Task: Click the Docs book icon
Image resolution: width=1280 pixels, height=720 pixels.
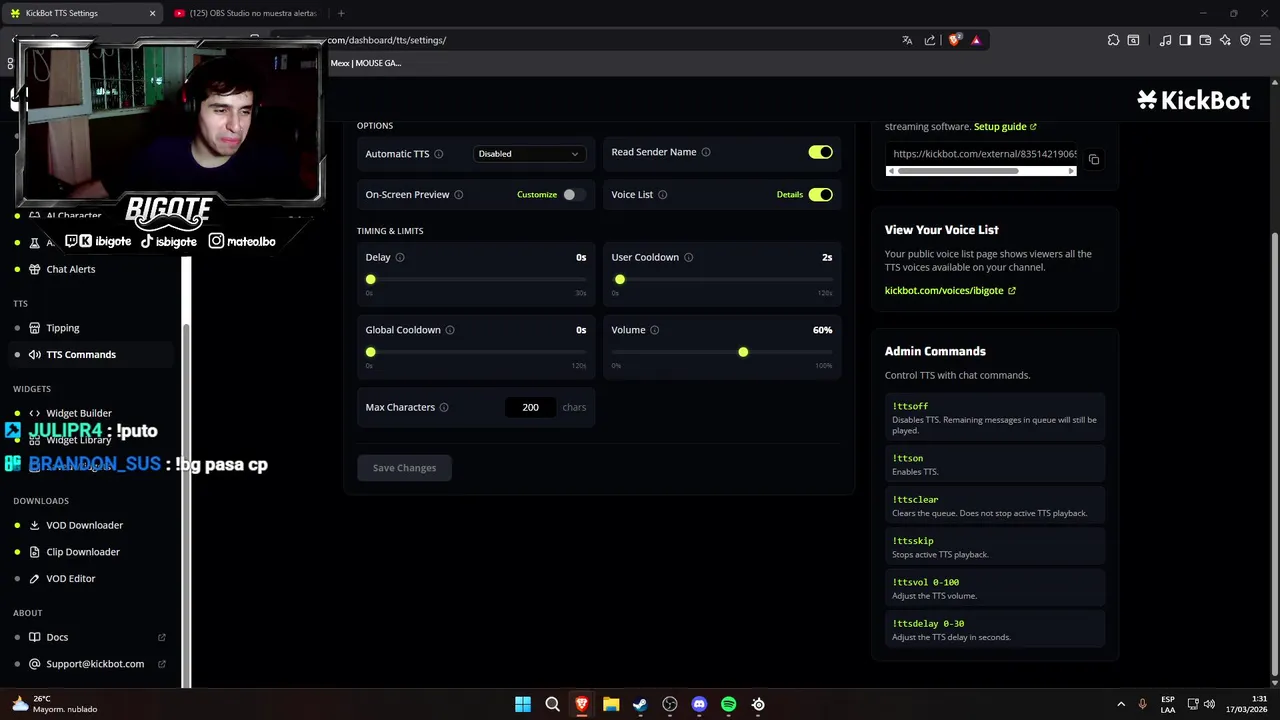Action: click(x=35, y=637)
